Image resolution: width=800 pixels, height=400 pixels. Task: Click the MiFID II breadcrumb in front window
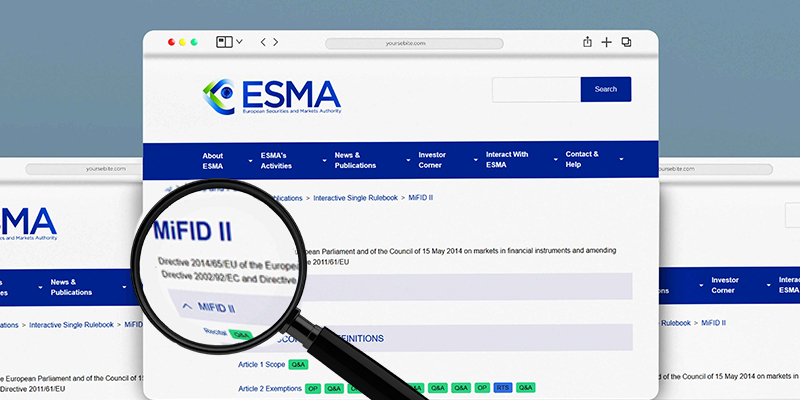[420, 197]
